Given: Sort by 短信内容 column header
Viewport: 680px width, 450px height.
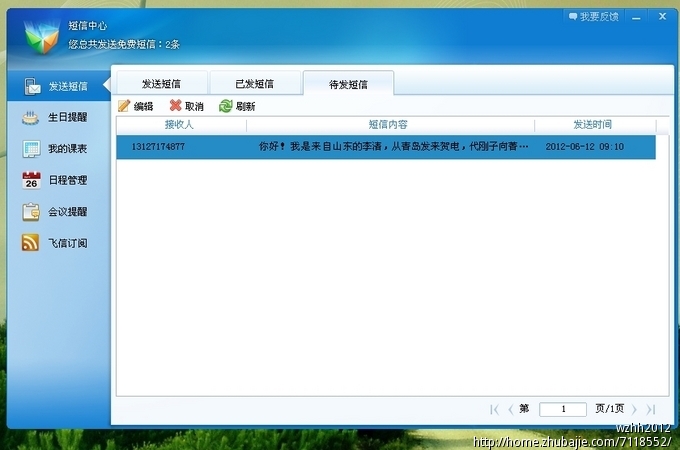Looking at the screenshot, I should 389,125.
